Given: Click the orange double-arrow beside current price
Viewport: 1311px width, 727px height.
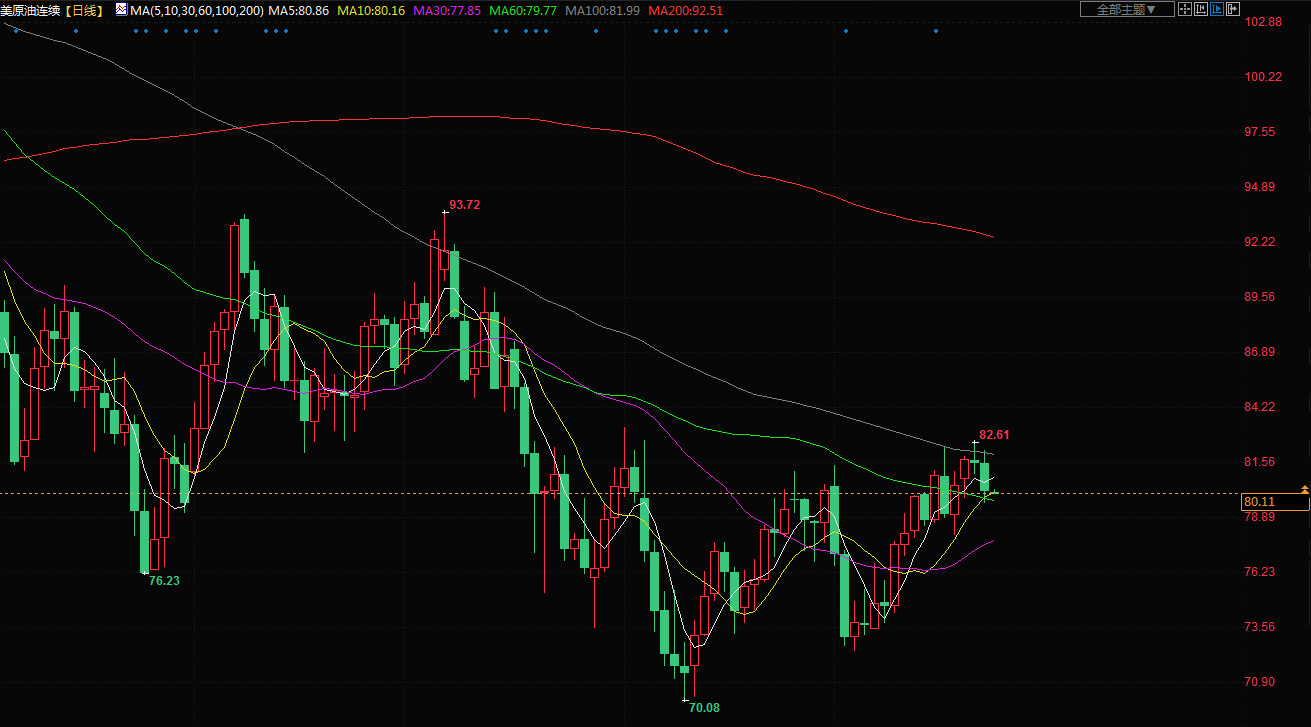Looking at the screenshot, I should [x=1304, y=488].
